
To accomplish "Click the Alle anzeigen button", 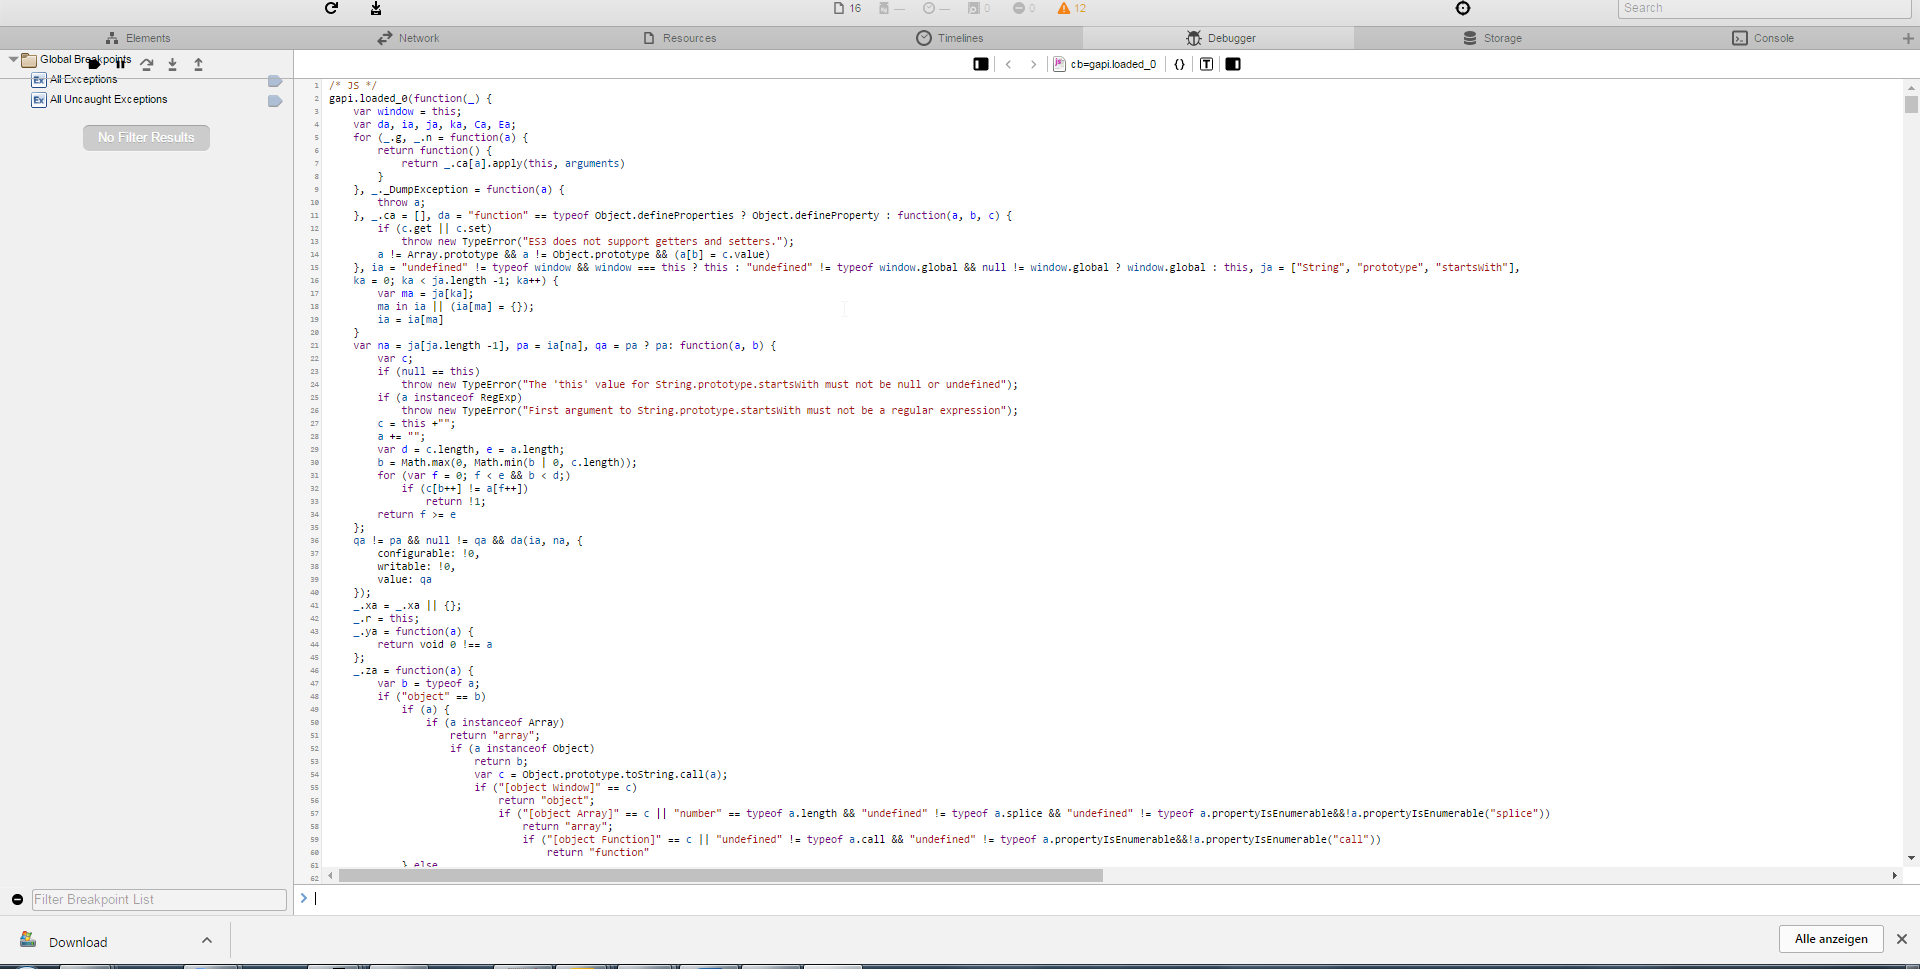I will point(1831,939).
